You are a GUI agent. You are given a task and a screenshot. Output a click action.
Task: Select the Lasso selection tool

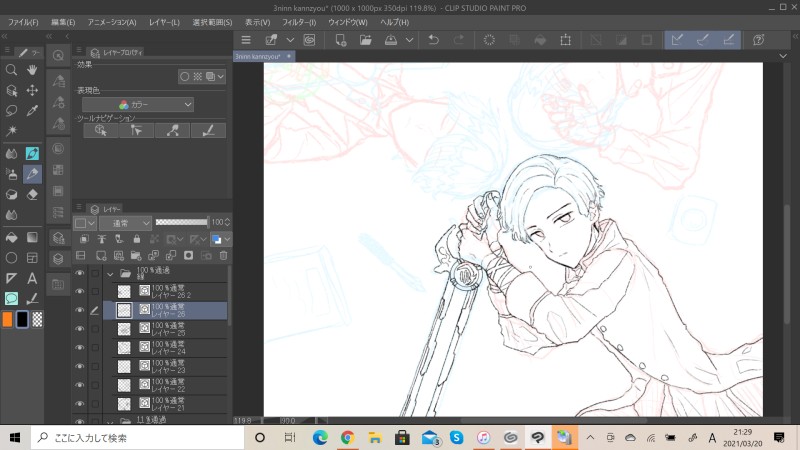coord(11,111)
